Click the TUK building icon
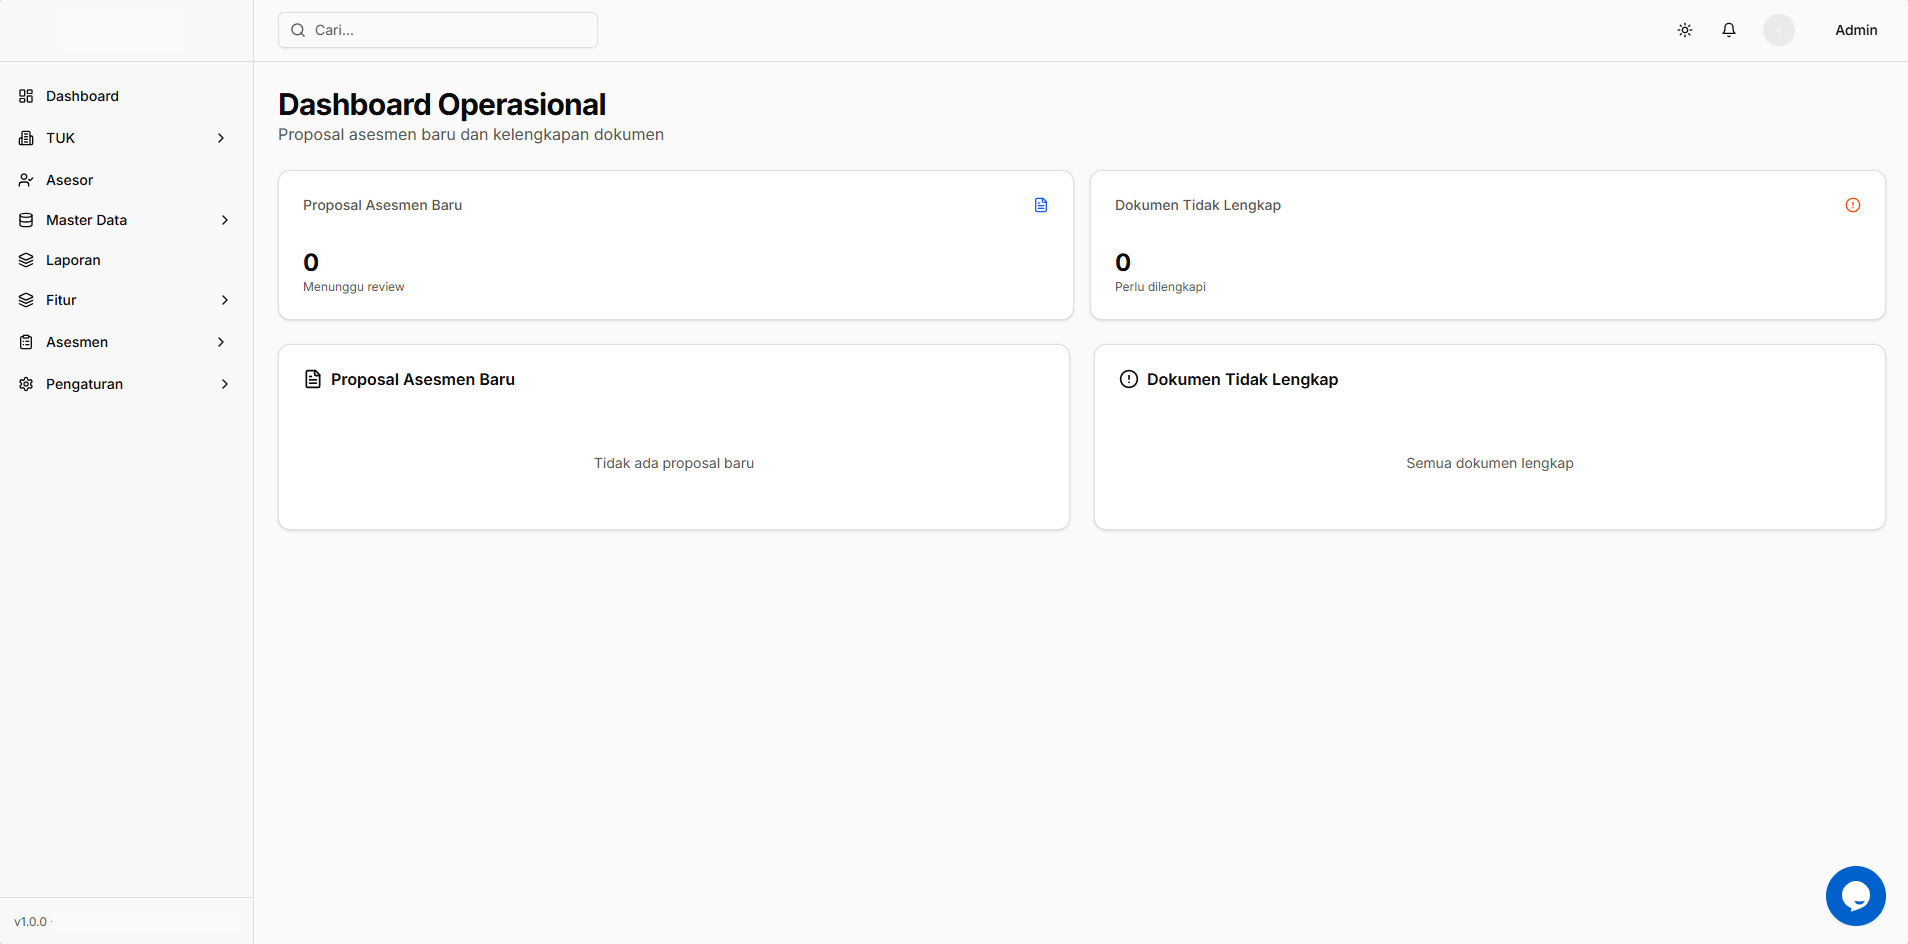 (x=26, y=138)
